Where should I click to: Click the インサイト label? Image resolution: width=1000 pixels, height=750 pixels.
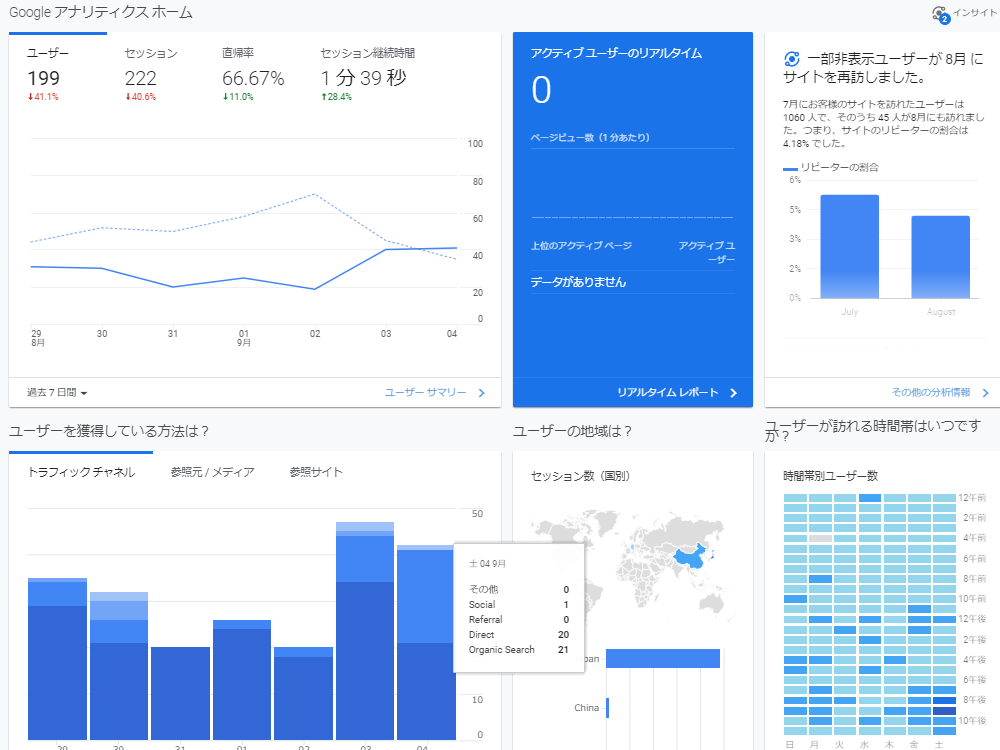point(974,12)
